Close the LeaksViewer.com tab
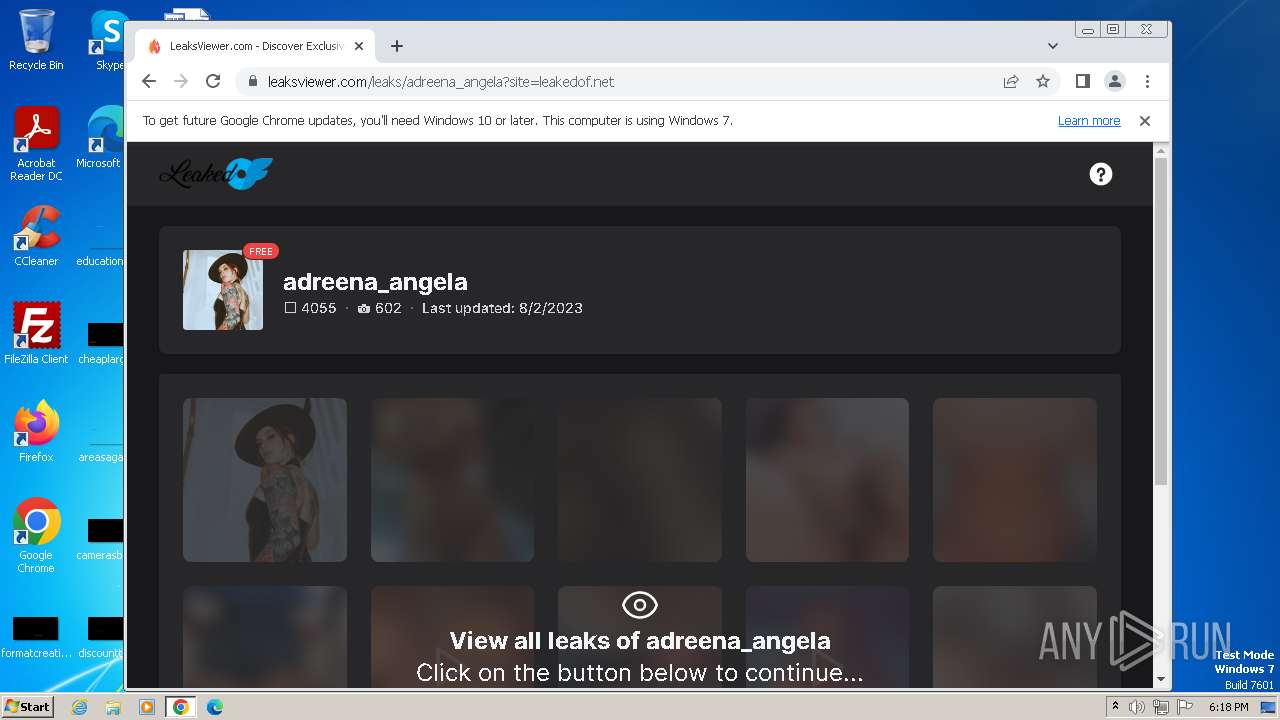The width and height of the screenshot is (1280, 720). tap(359, 46)
